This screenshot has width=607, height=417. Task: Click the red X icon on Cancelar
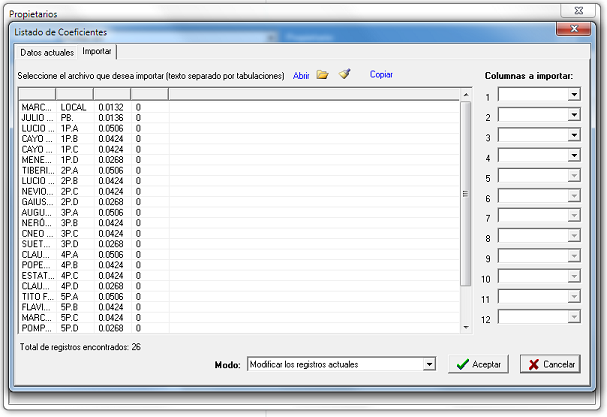click(535, 365)
